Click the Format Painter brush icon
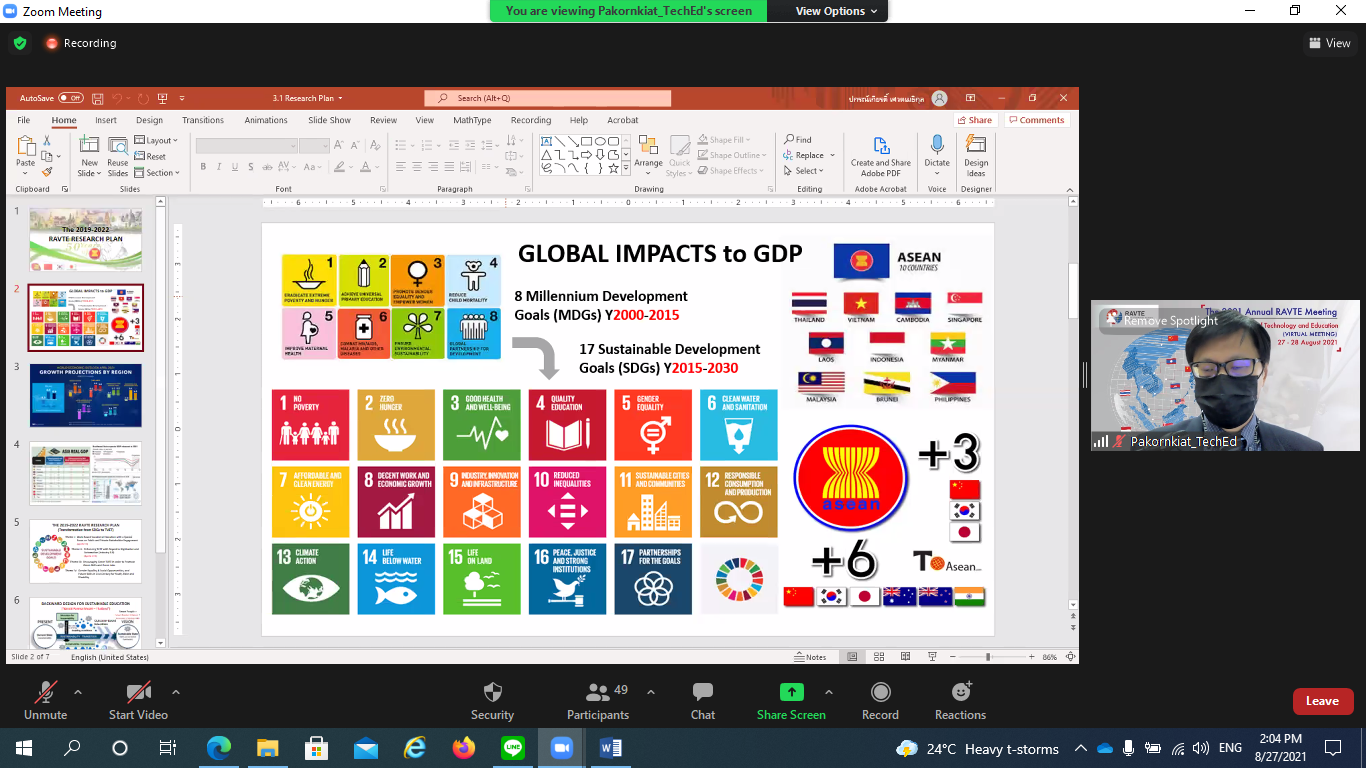 (46, 171)
